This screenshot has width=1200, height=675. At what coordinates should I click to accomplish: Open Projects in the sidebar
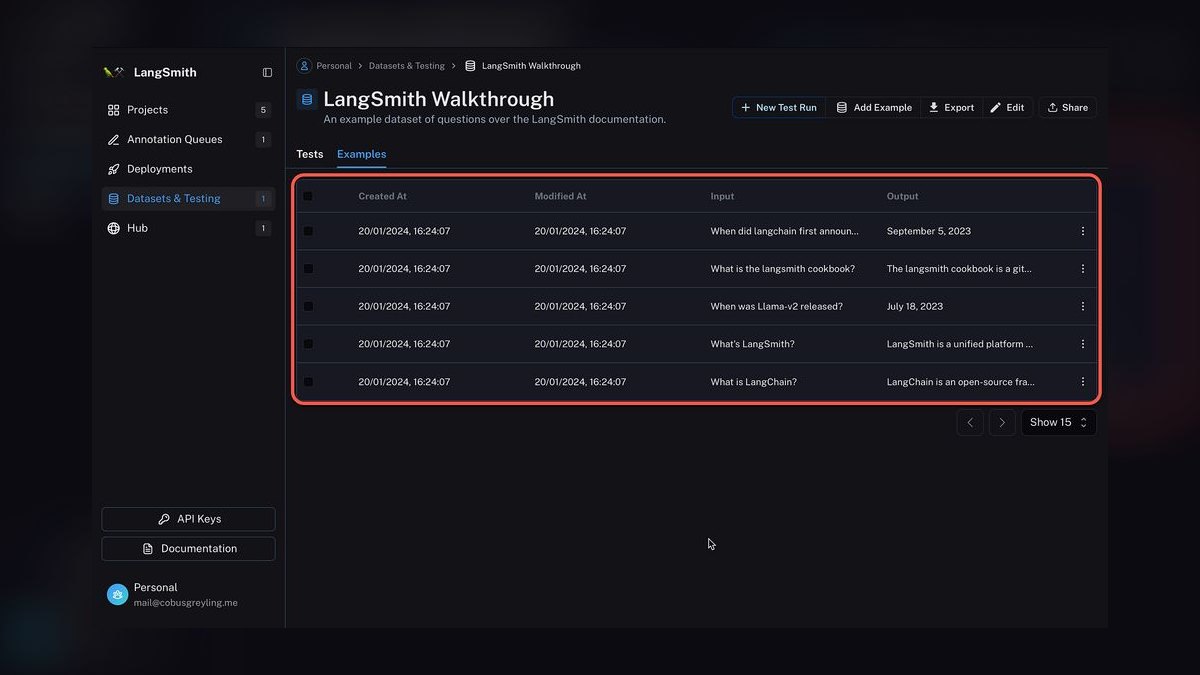[188, 110]
